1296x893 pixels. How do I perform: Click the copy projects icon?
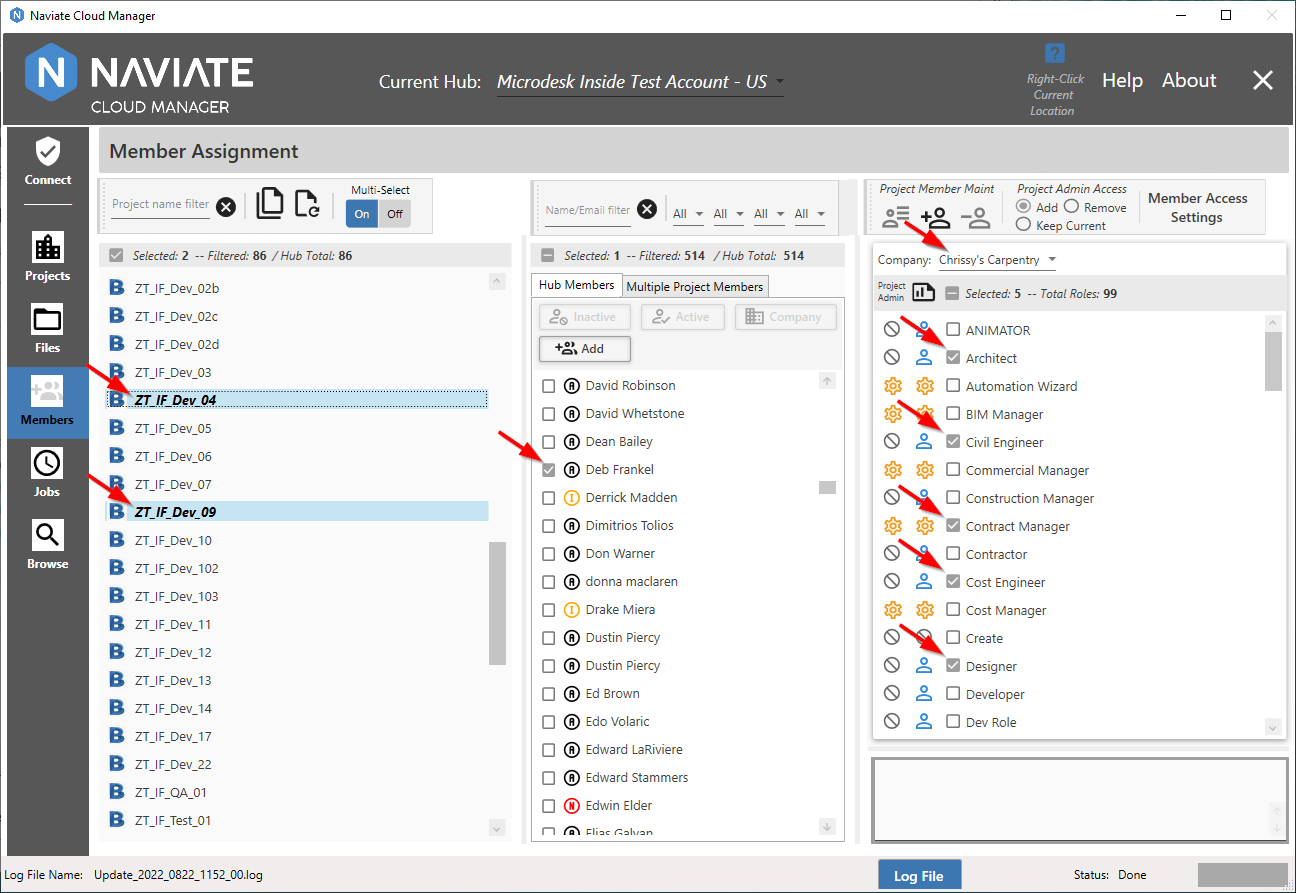click(270, 203)
